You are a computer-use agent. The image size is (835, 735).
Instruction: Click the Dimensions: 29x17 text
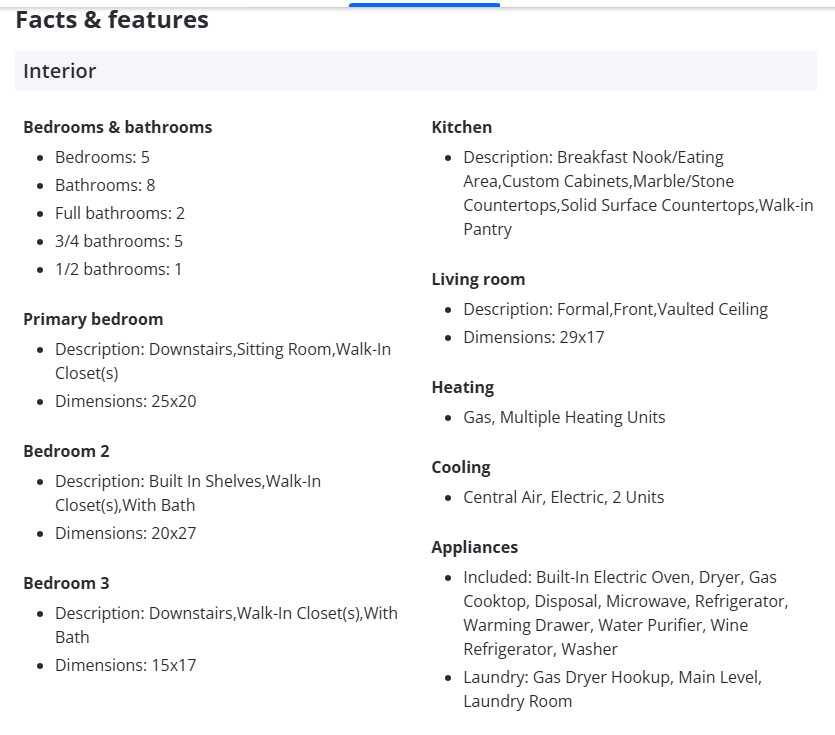click(x=534, y=337)
